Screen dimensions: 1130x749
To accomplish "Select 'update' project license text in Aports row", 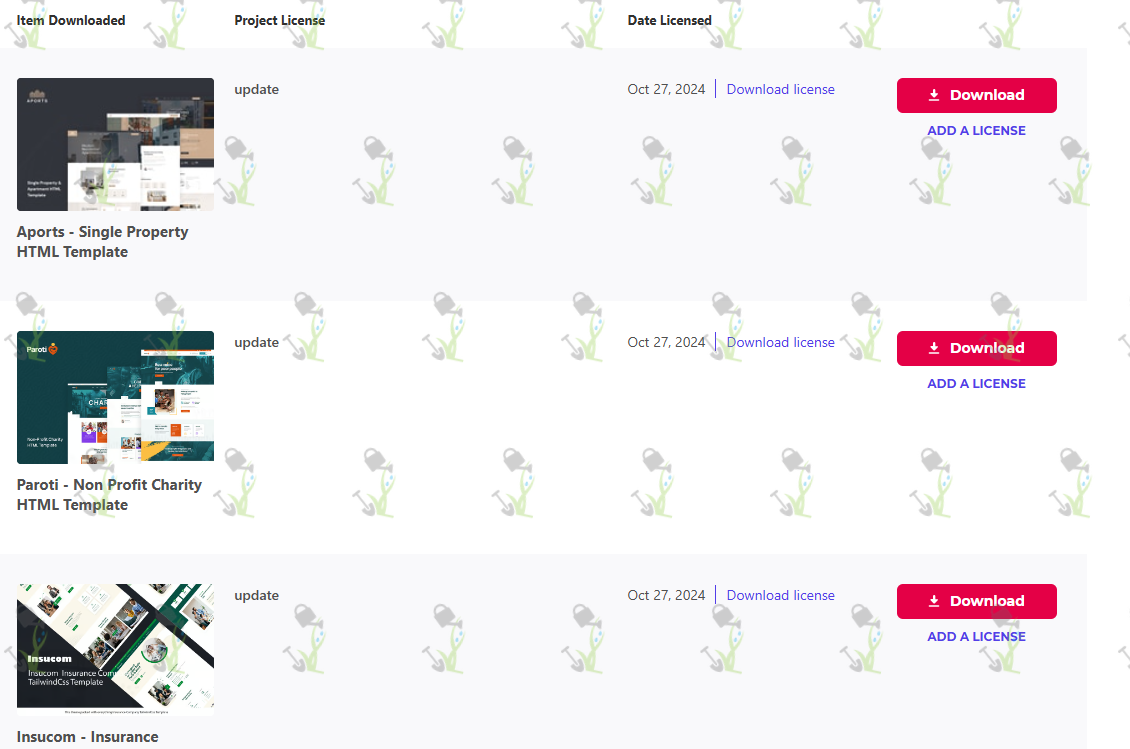I will 257,89.
